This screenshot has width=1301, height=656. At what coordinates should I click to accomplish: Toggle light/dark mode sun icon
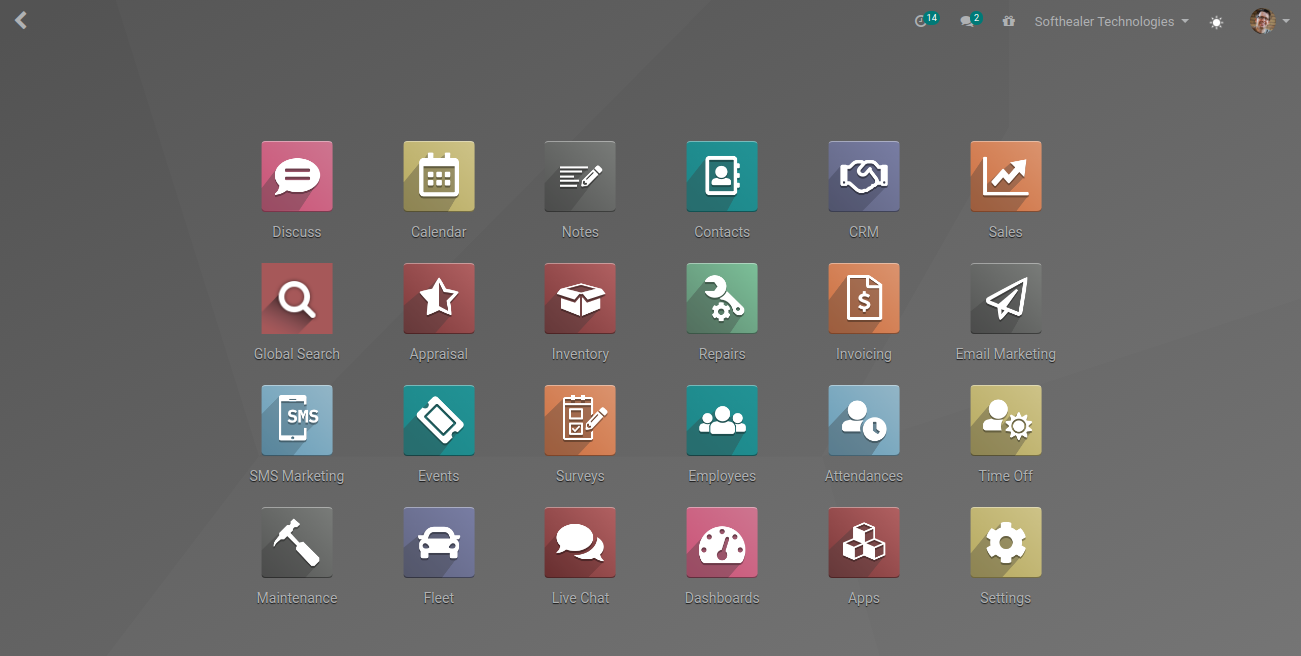pyautogui.click(x=1216, y=22)
